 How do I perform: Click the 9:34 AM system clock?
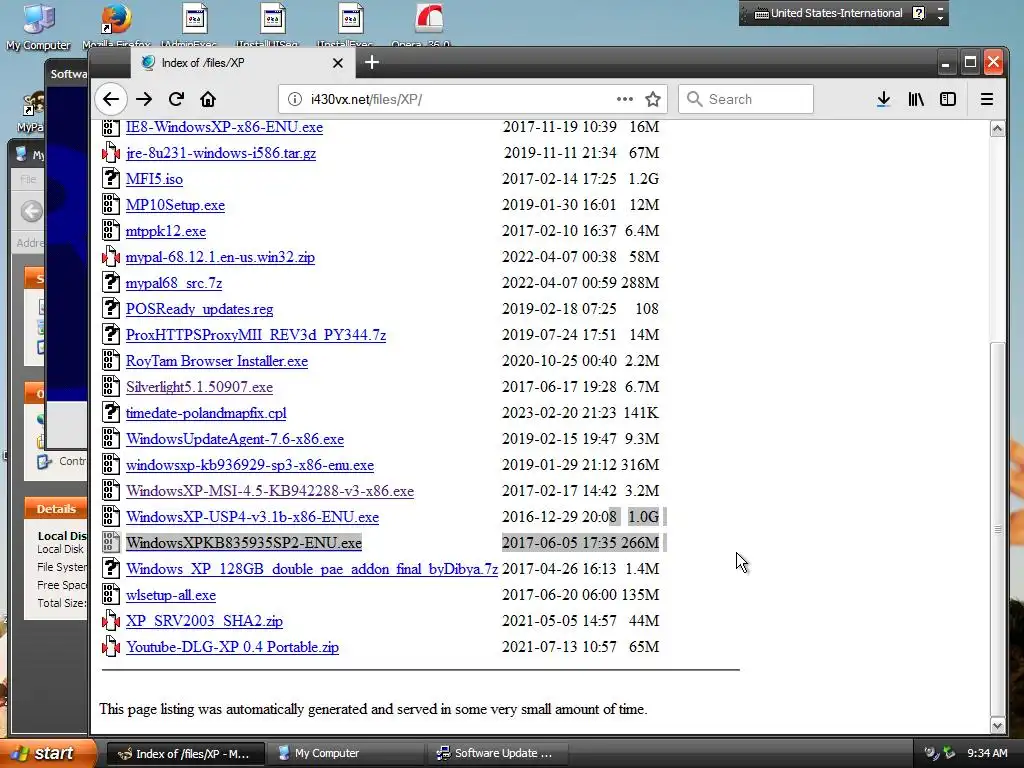point(987,753)
